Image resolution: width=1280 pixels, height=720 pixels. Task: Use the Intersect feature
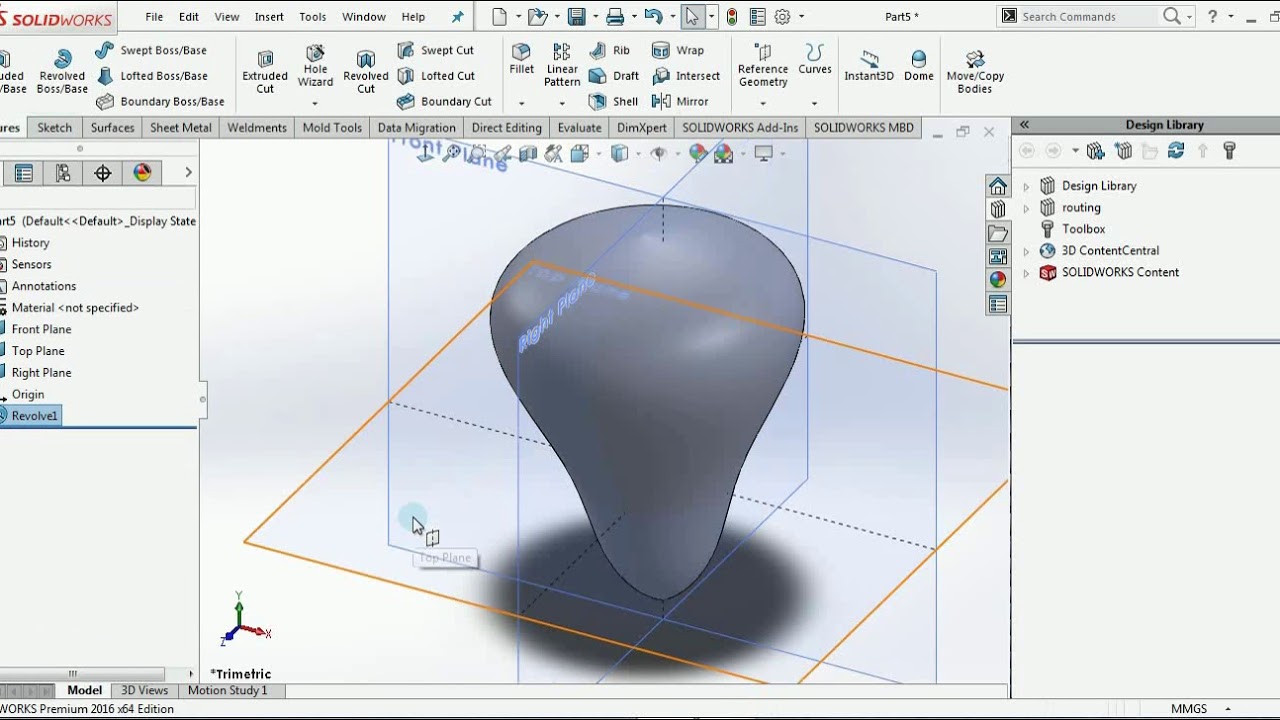[686, 76]
